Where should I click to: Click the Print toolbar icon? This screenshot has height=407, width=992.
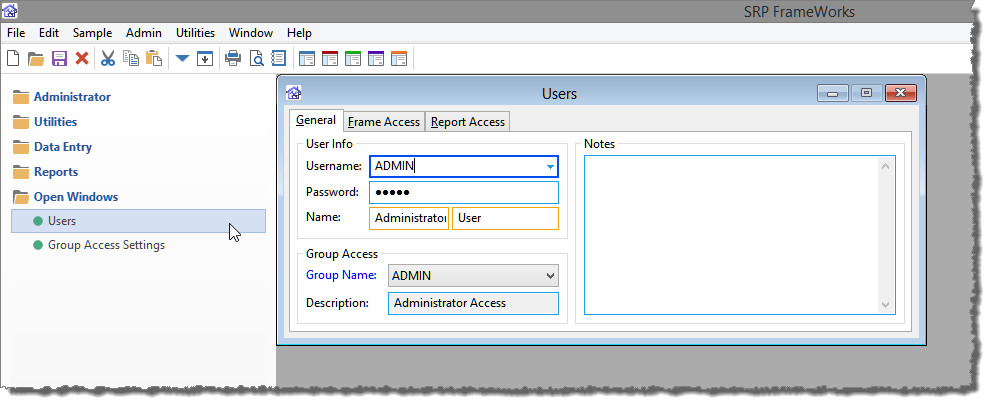(233, 59)
